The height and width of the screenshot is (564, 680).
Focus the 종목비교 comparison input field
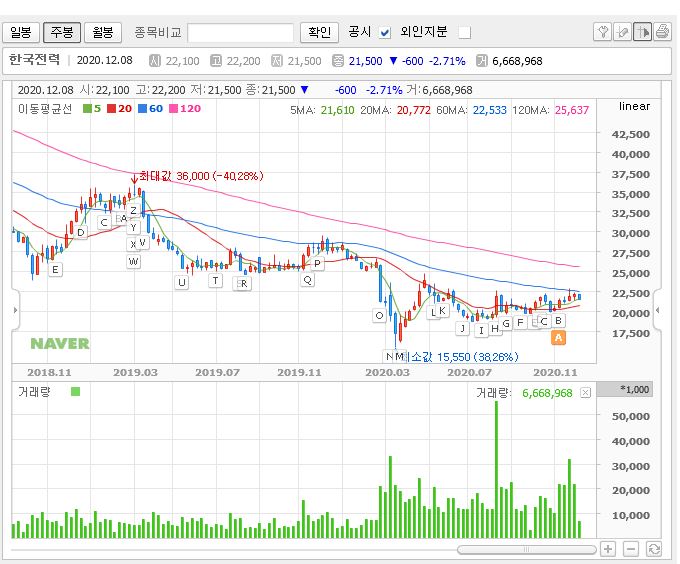pos(240,33)
